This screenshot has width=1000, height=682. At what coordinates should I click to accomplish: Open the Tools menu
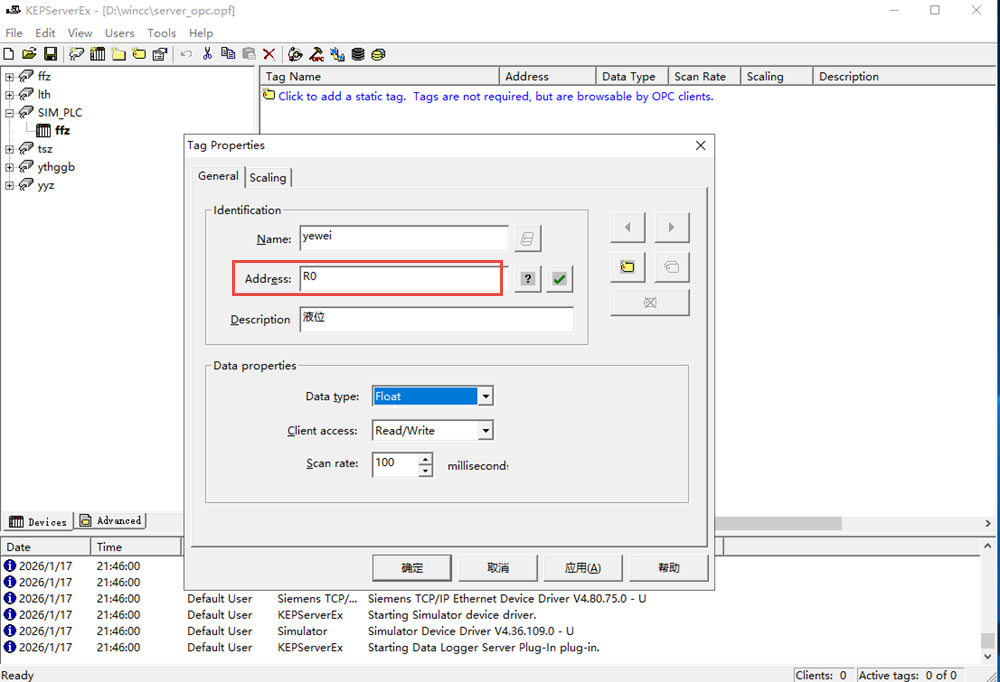pyautogui.click(x=161, y=33)
